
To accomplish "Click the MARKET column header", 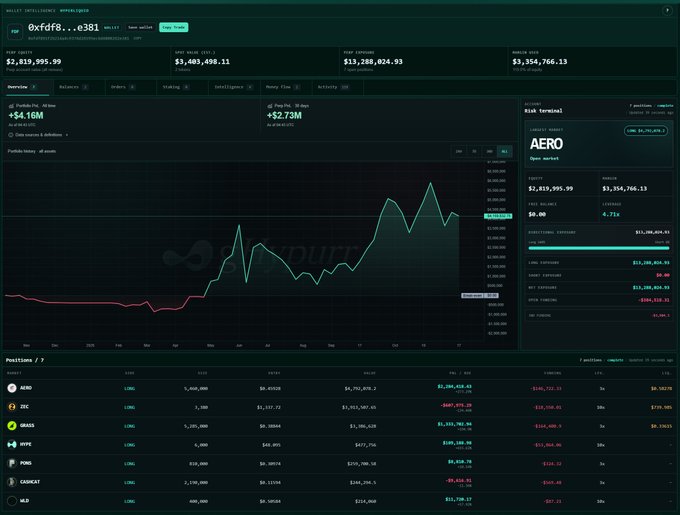I will click(14, 373).
